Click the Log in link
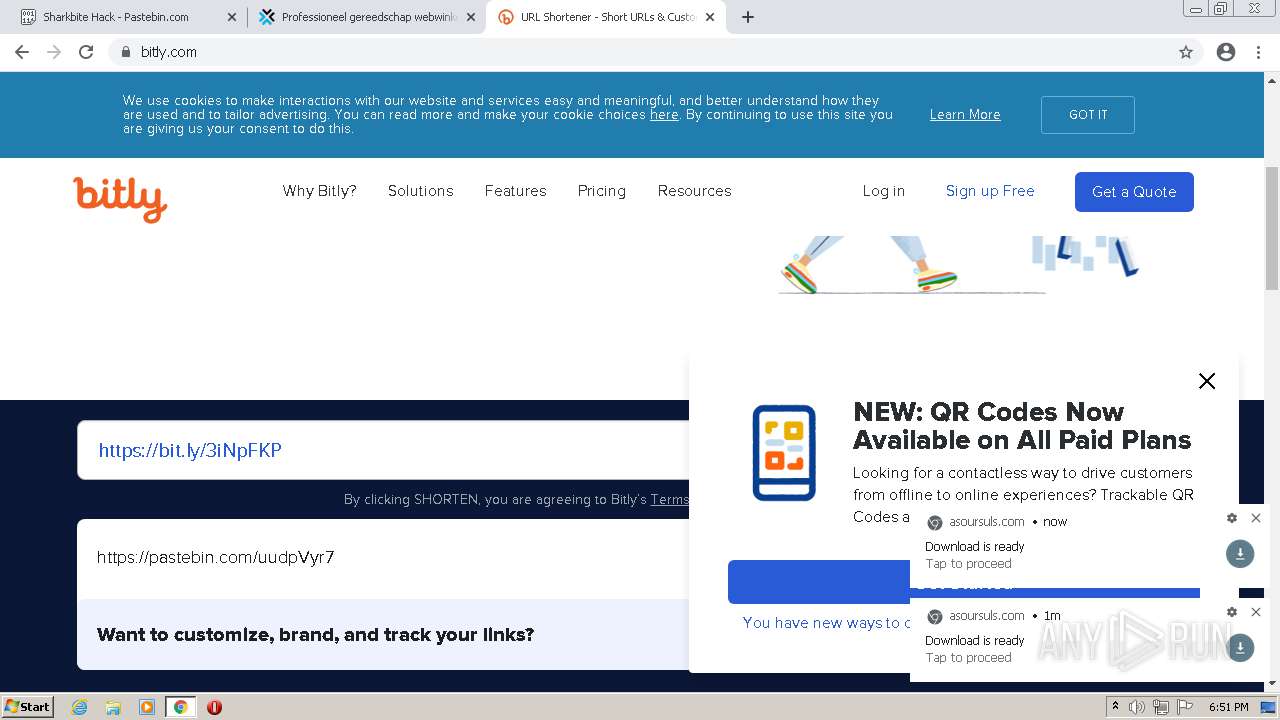Viewport: 1280px width, 720px height. [x=883, y=191]
